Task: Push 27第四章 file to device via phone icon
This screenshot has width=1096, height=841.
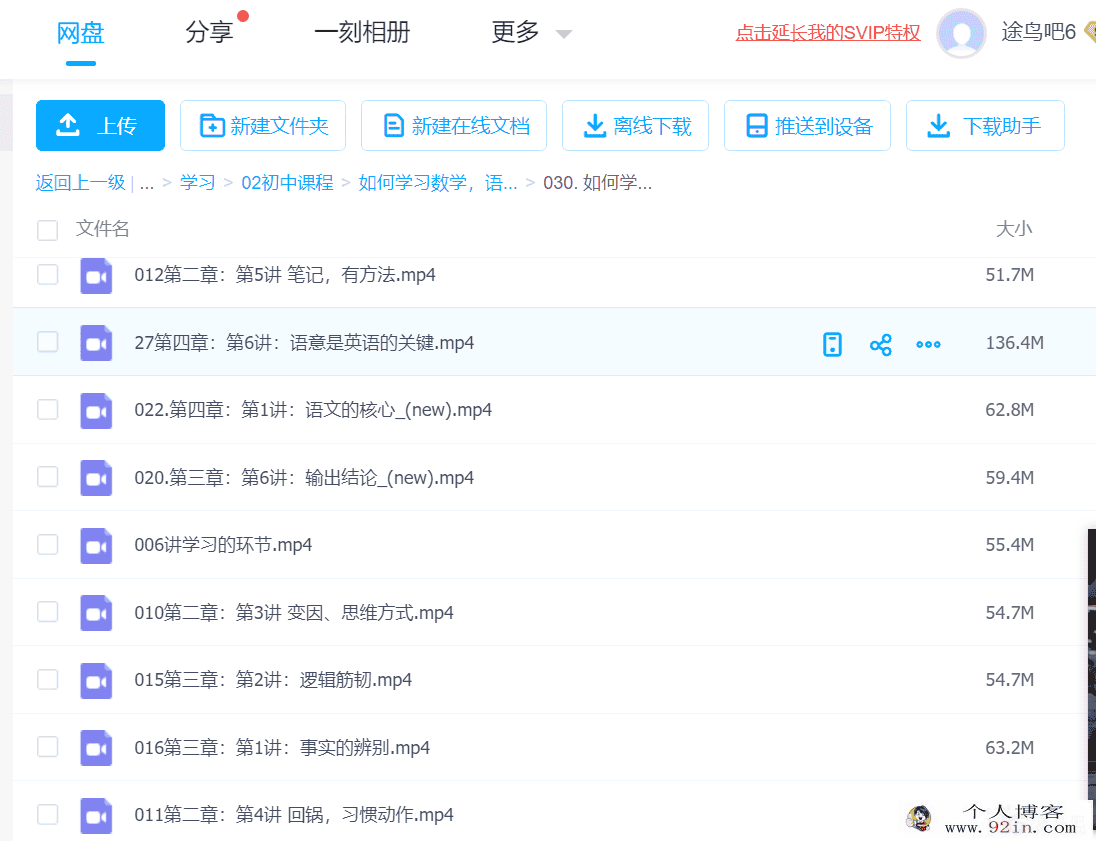Action: (x=832, y=344)
